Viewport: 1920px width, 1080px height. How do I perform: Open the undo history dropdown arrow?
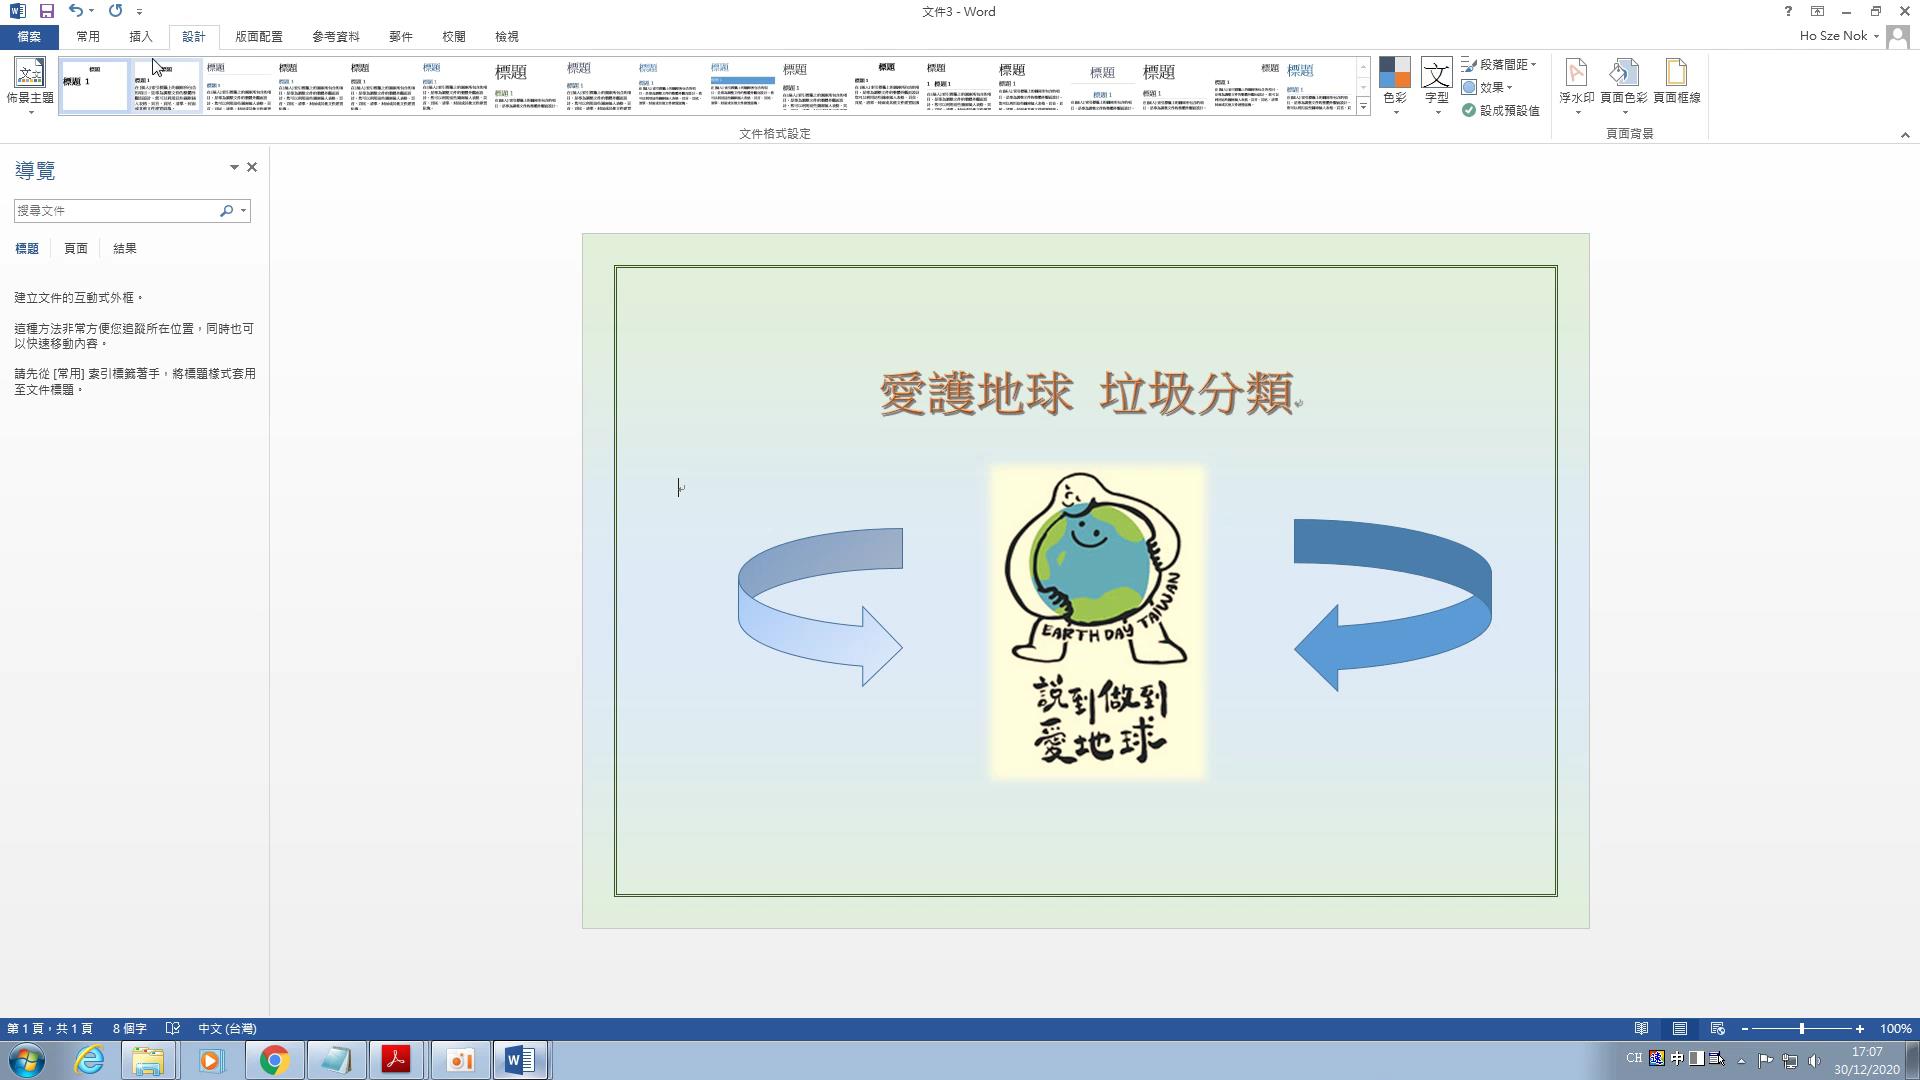pos(91,11)
